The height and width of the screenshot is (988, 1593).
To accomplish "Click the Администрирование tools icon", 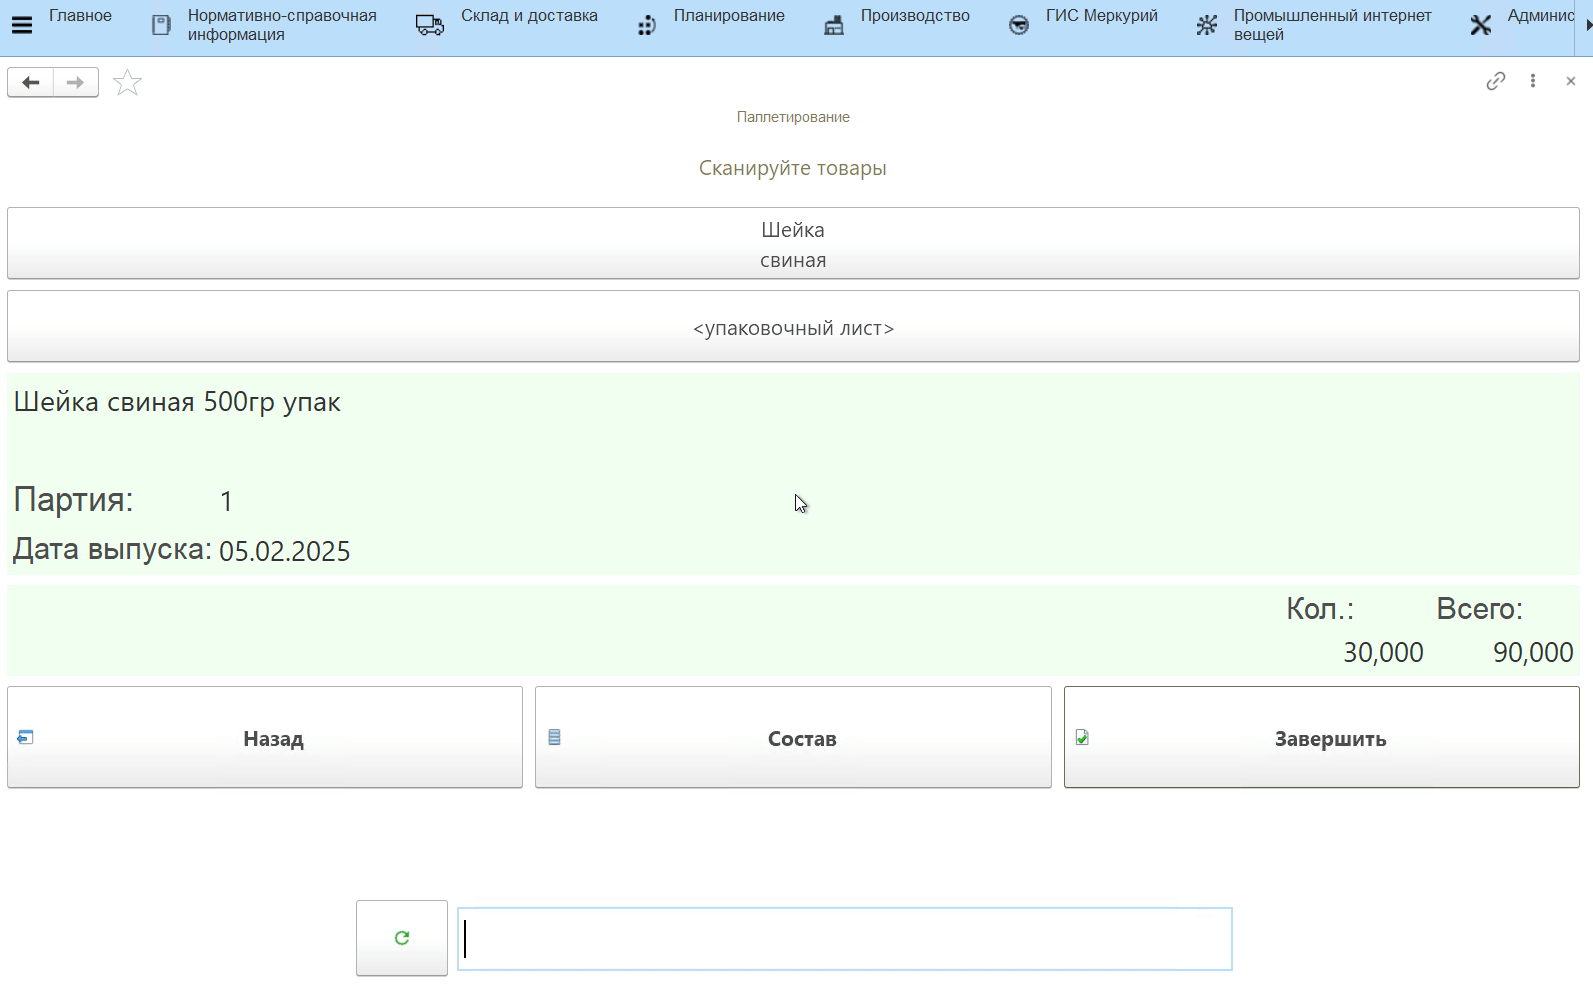I will coord(1481,25).
